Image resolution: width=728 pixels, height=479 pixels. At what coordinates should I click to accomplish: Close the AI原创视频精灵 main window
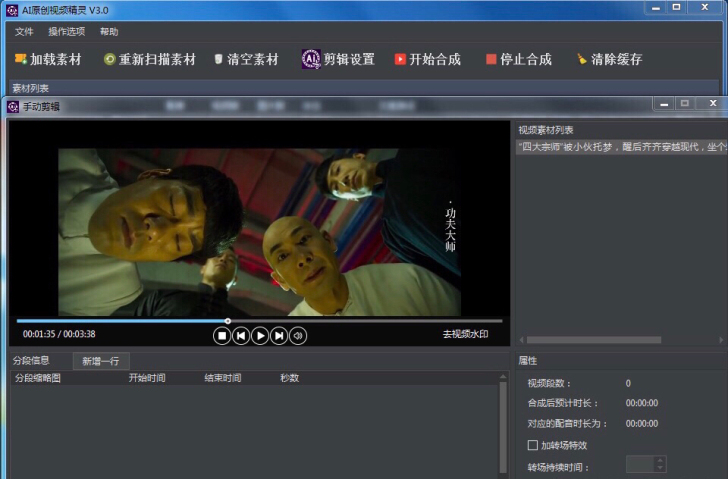click(x=704, y=6)
